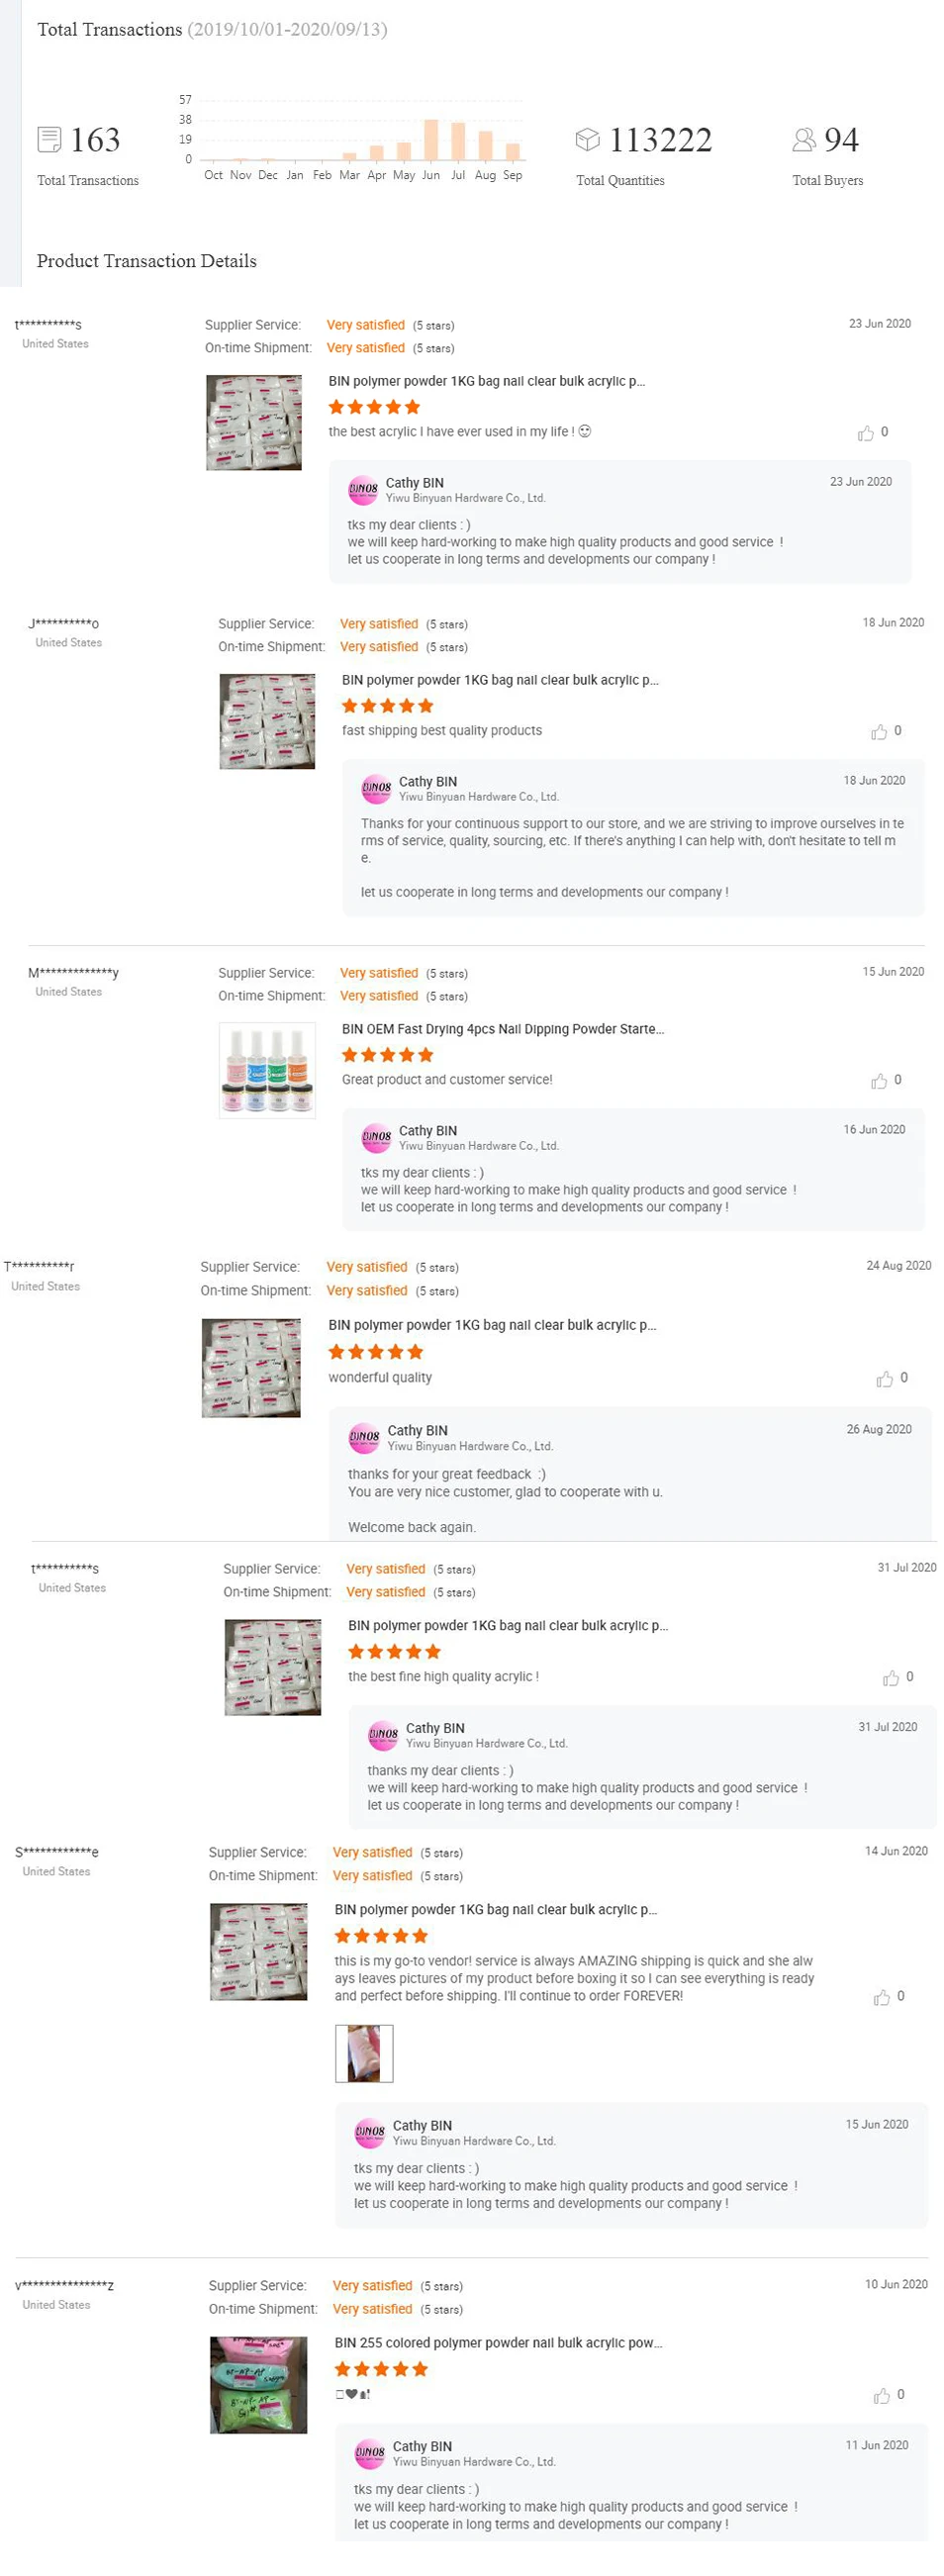944x2576 pixels.
Task: Open the customer-uploaded review photo
Action: pyautogui.click(x=364, y=2053)
